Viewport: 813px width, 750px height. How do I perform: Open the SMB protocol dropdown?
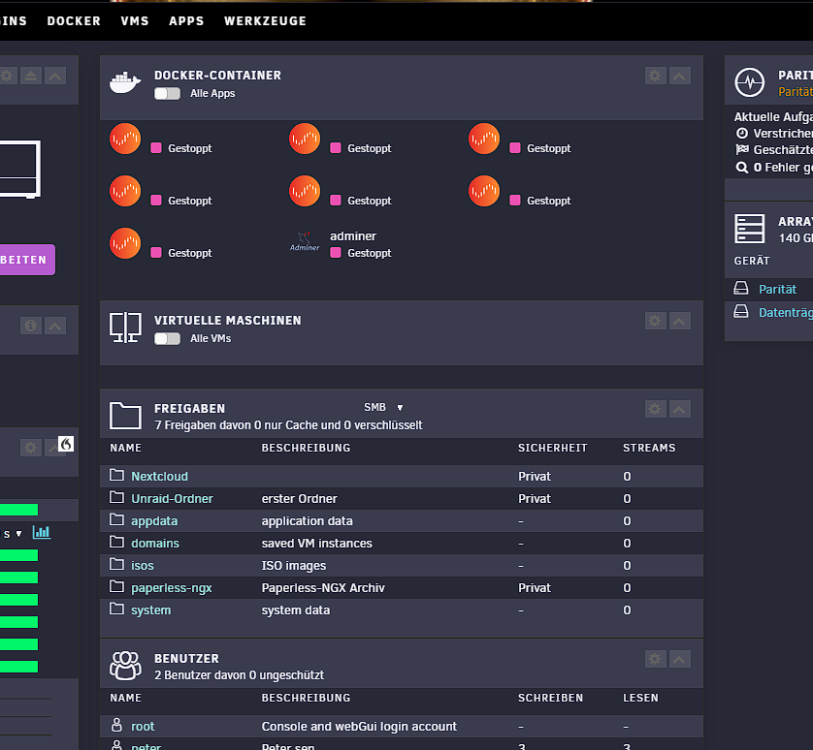(x=384, y=408)
